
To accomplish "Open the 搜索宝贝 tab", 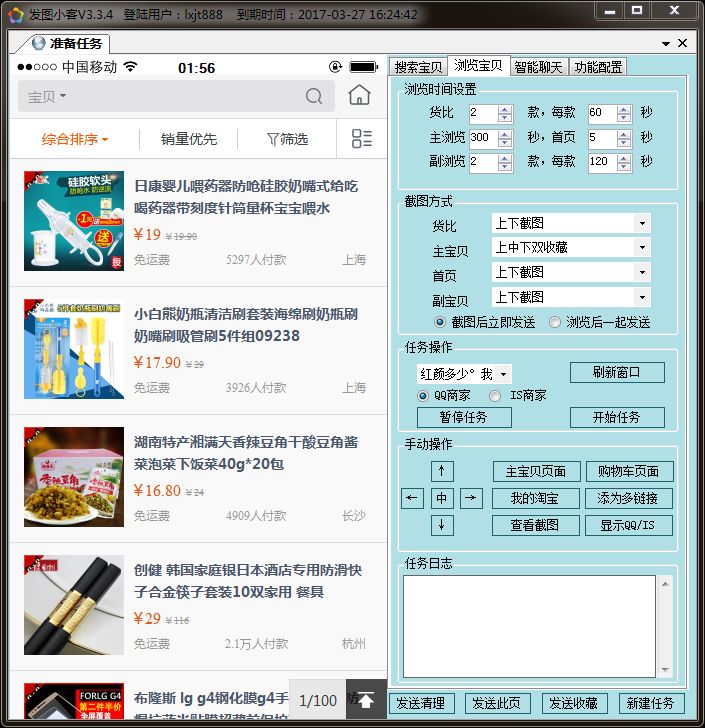I will [x=418, y=67].
